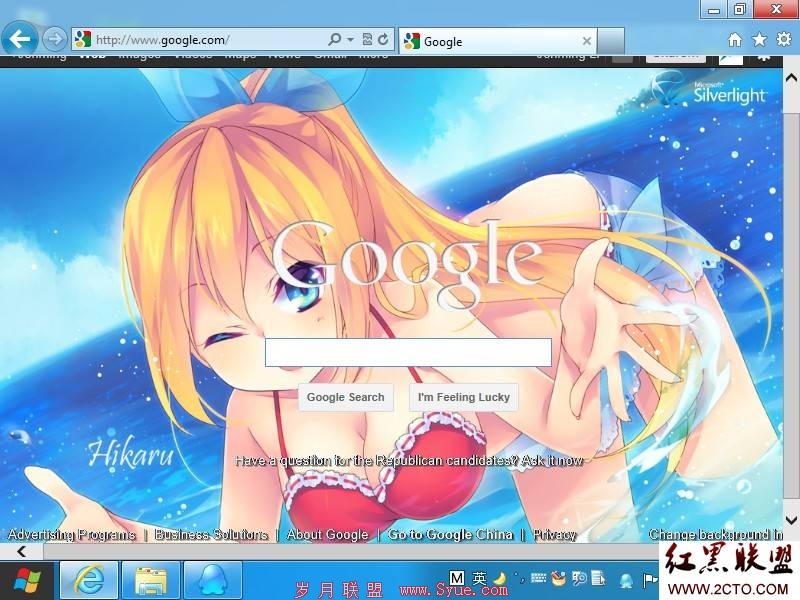Toggle the Compatibility View icon
The height and width of the screenshot is (600, 800).
[x=367, y=39]
